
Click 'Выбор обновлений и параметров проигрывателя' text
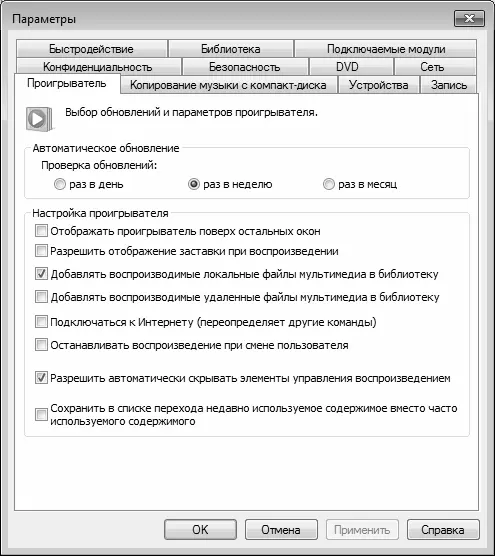click(x=191, y=112)
